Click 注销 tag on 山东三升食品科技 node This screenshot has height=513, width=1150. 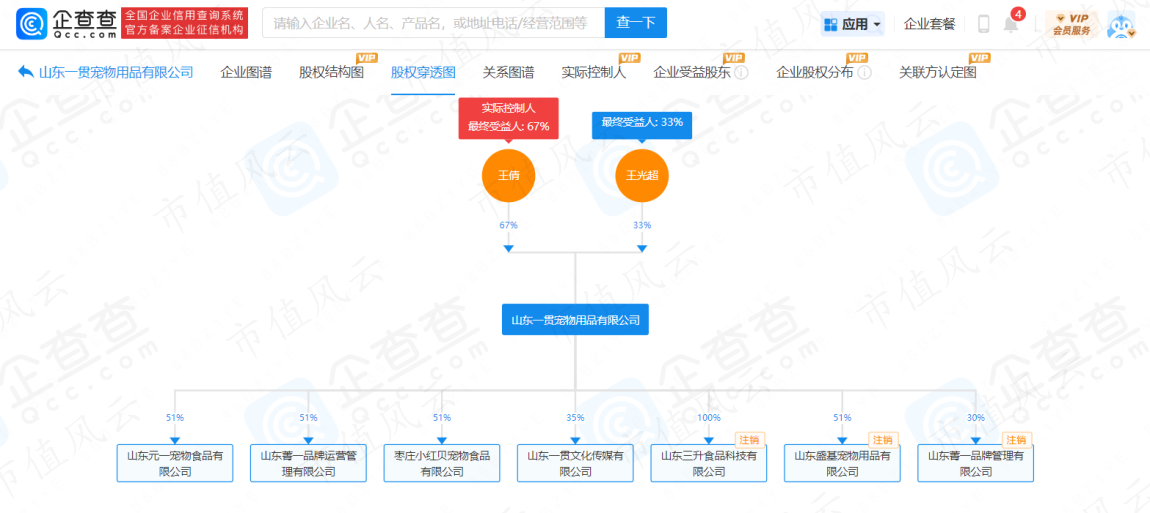[x=750, y=440]
